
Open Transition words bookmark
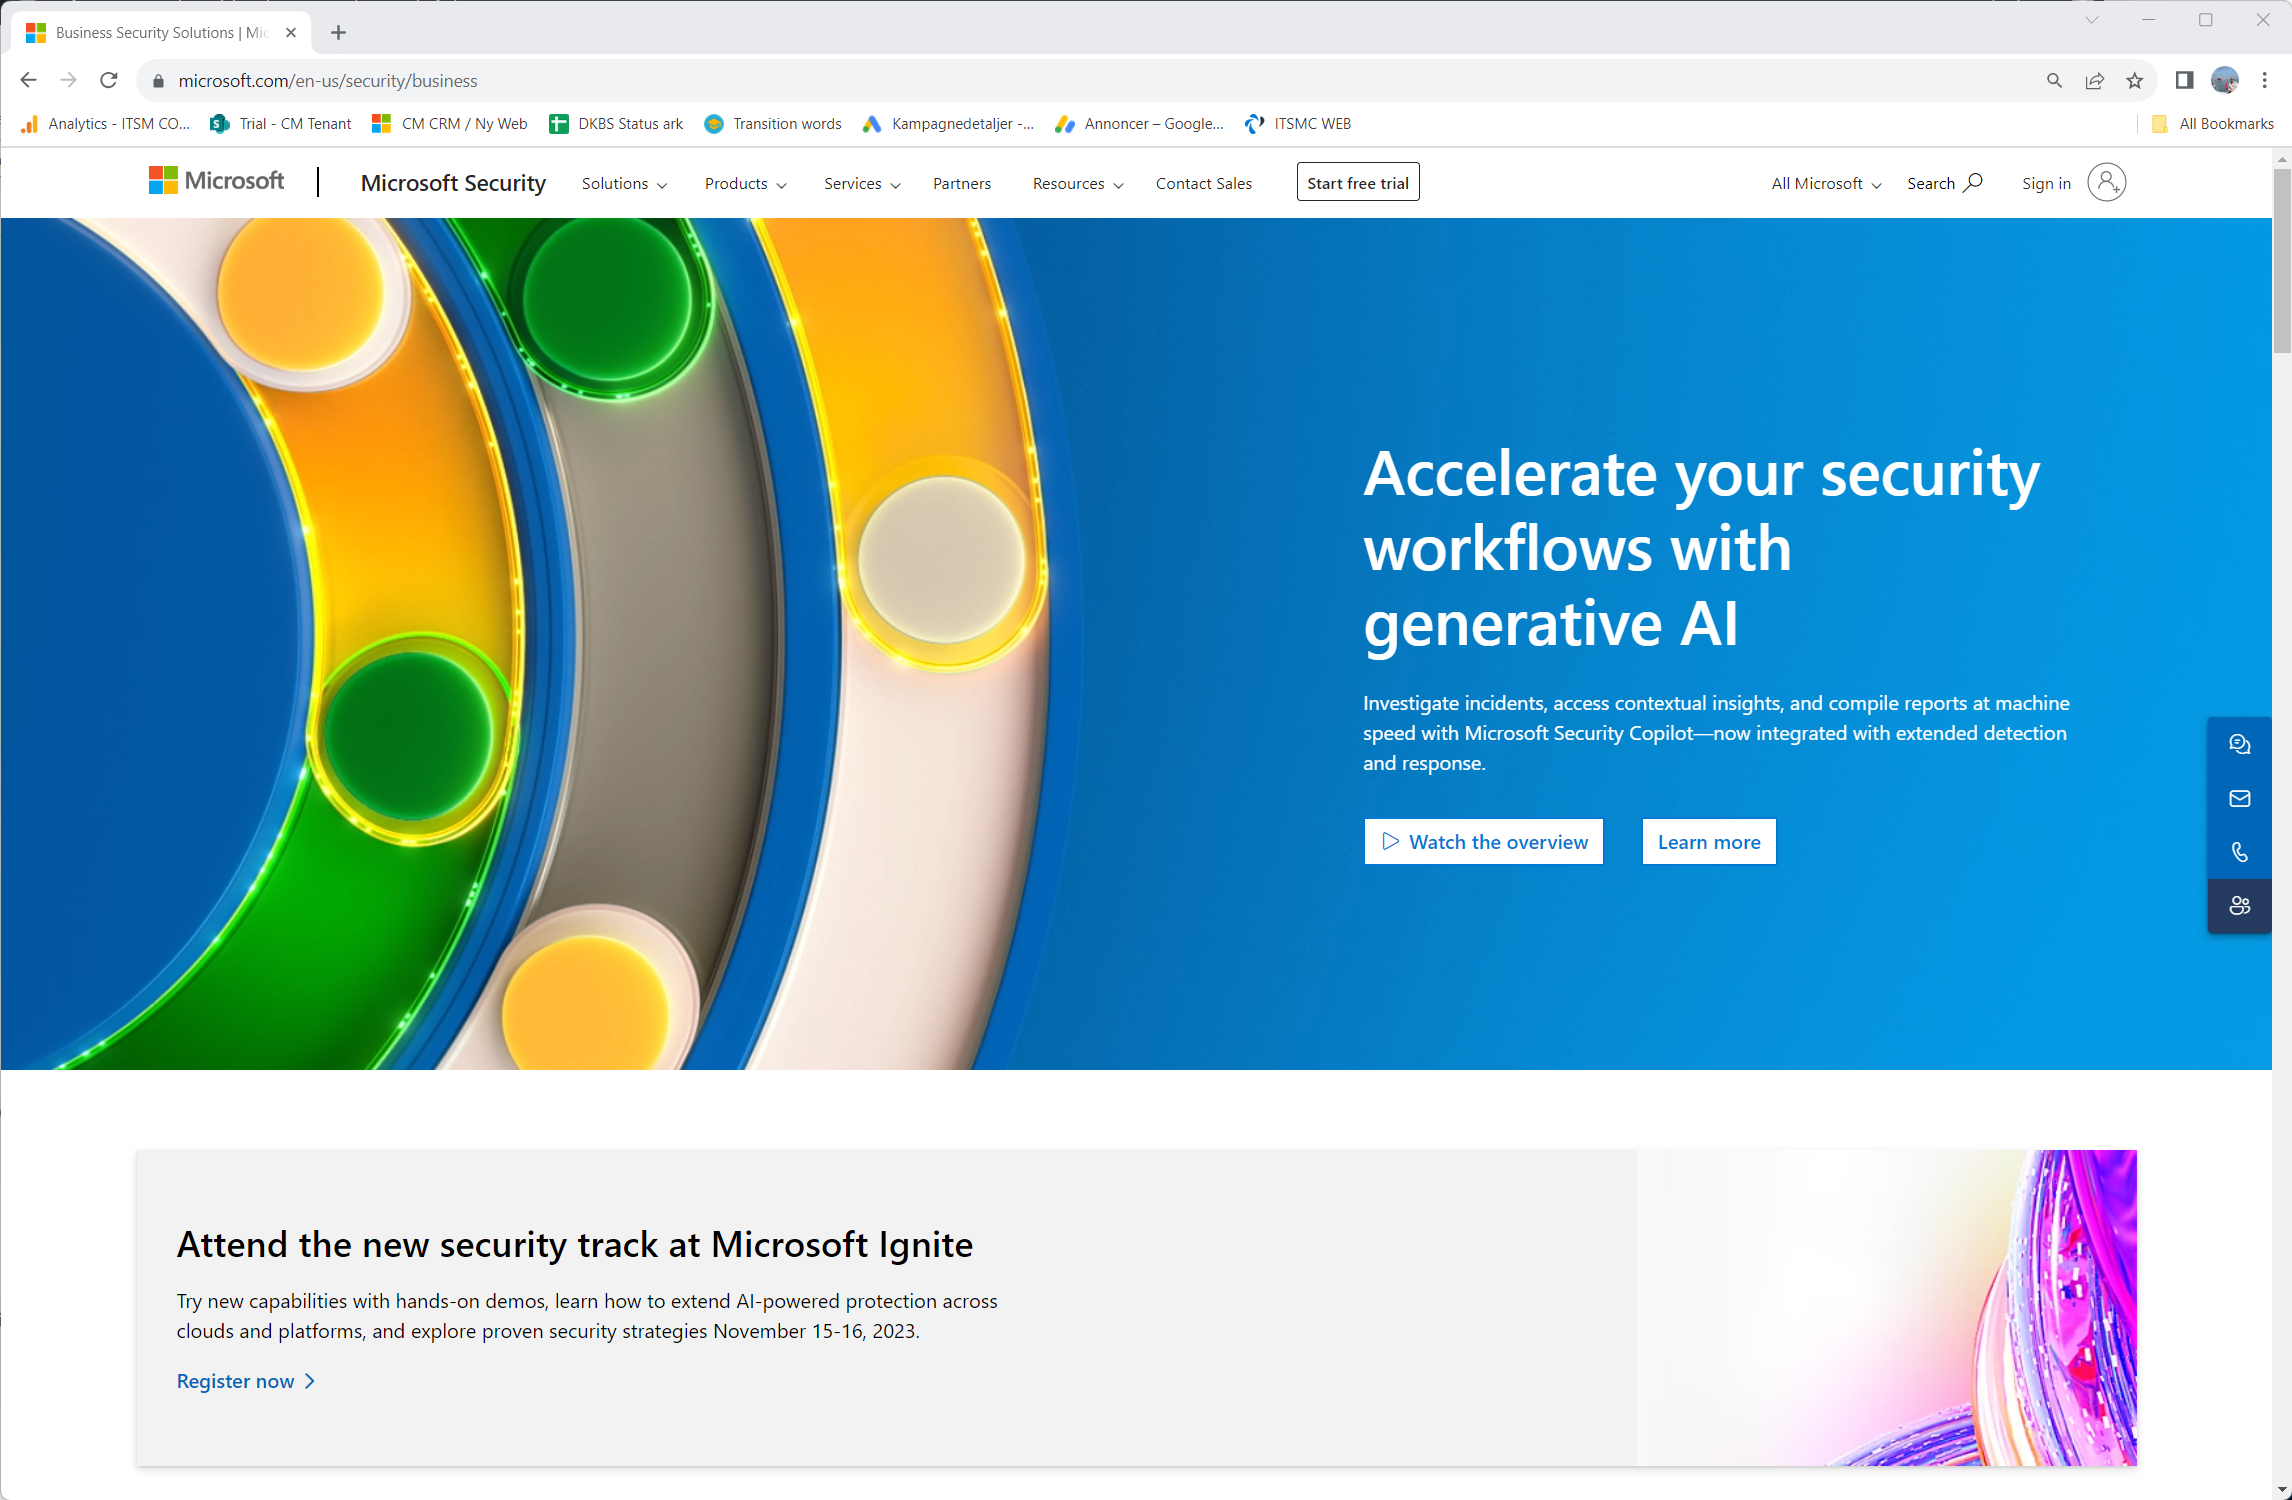(x=773, y=124)
